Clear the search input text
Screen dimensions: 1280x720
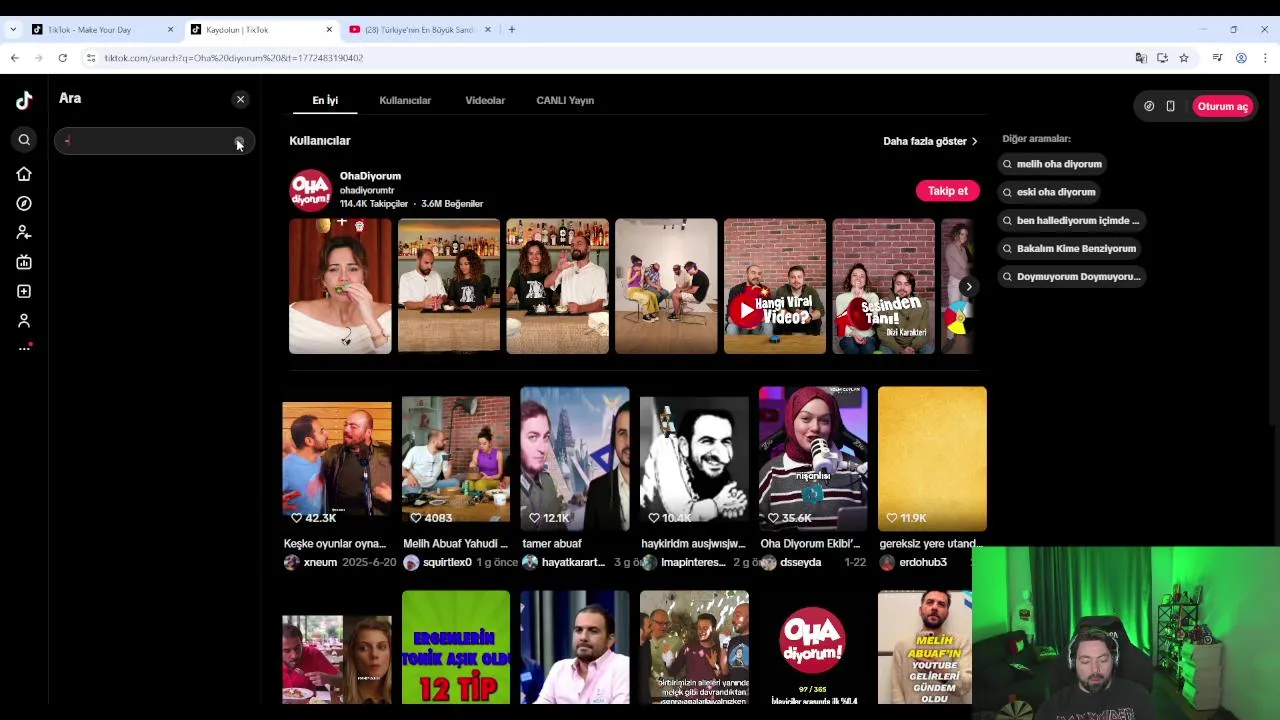pos(238,141)
